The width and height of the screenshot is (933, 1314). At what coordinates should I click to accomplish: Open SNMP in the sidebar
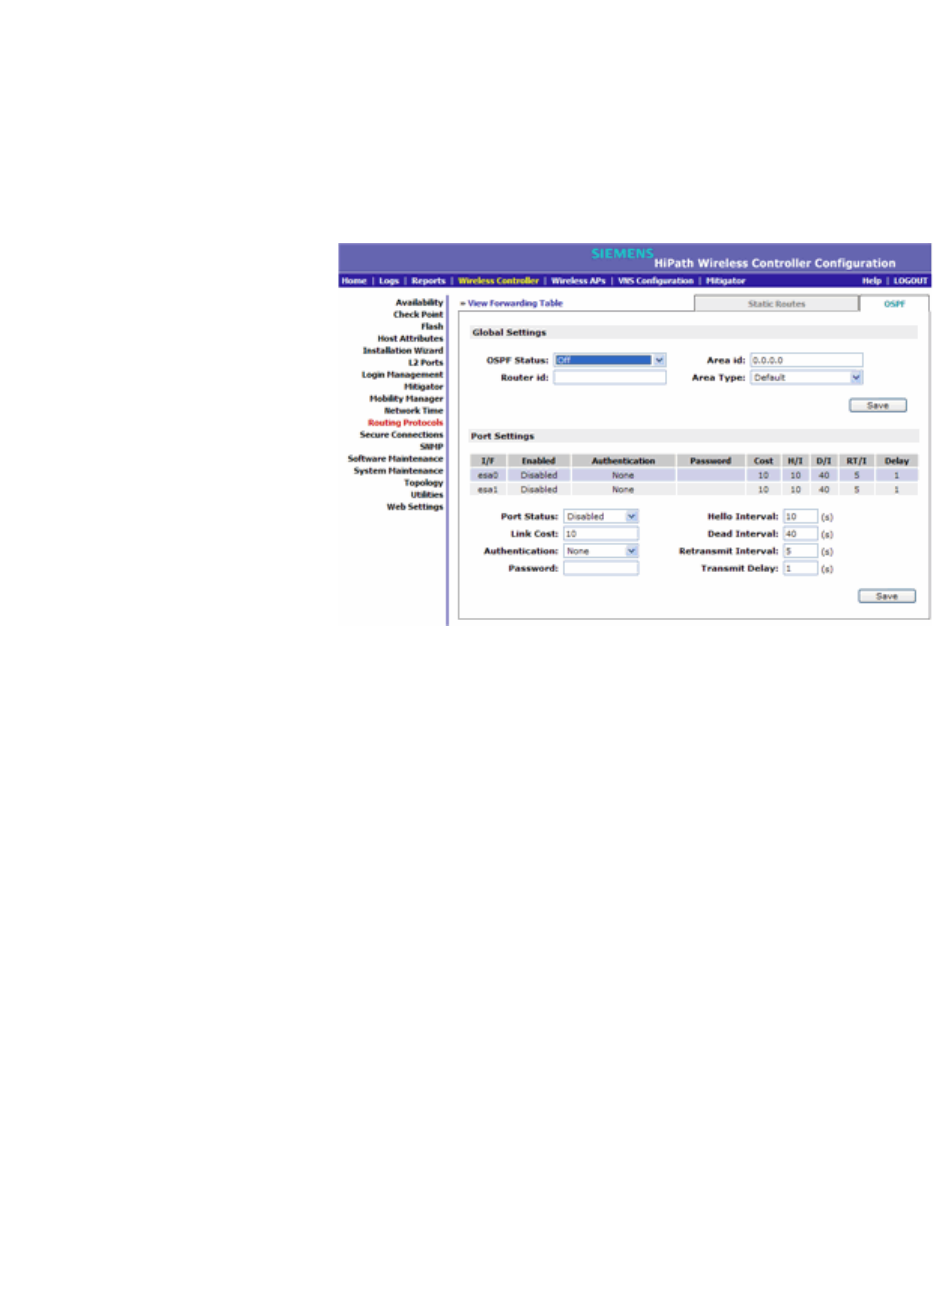[x=431, y=446]
